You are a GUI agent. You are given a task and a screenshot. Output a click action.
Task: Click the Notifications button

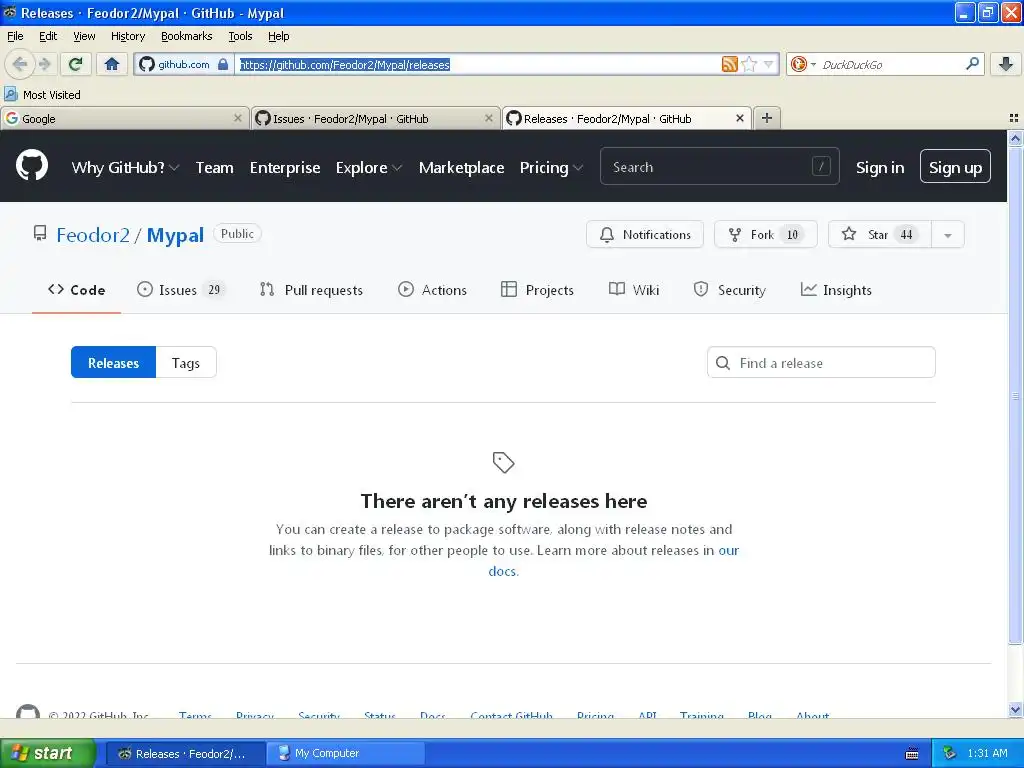[x=645, y=234]
